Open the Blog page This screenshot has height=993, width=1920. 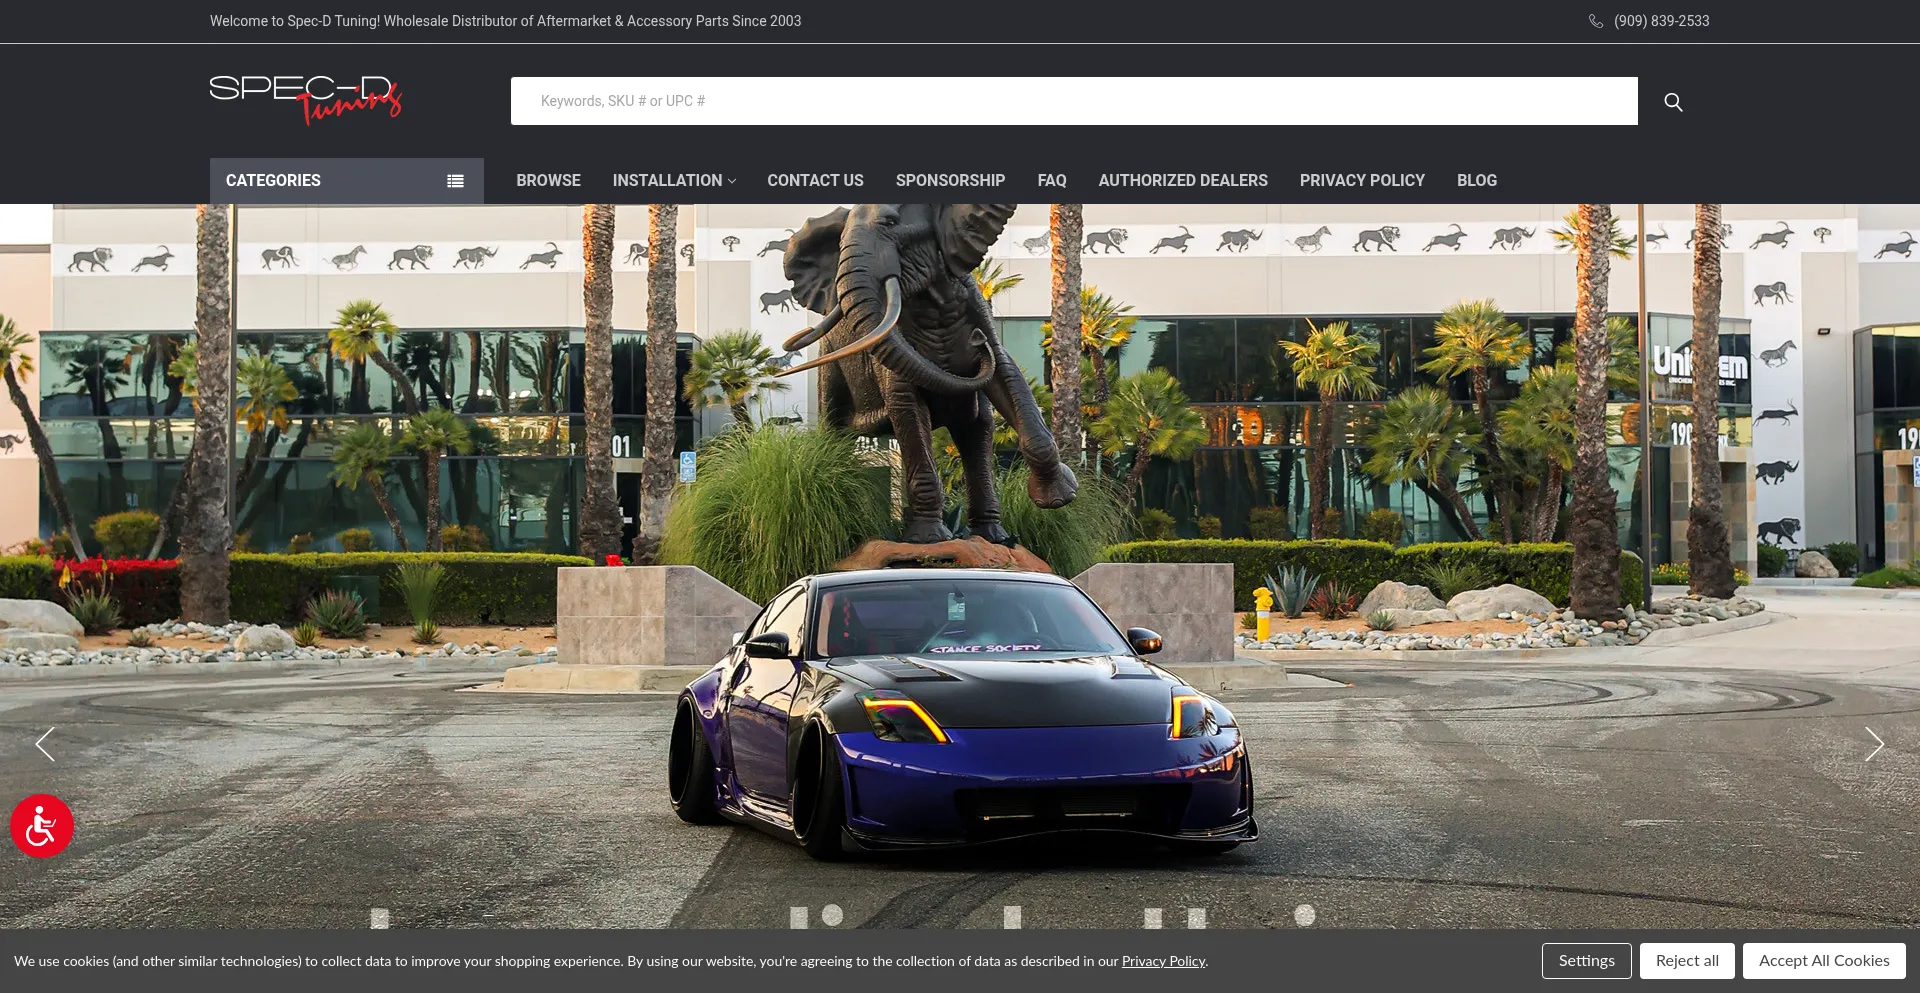[x=1477, y=181]
